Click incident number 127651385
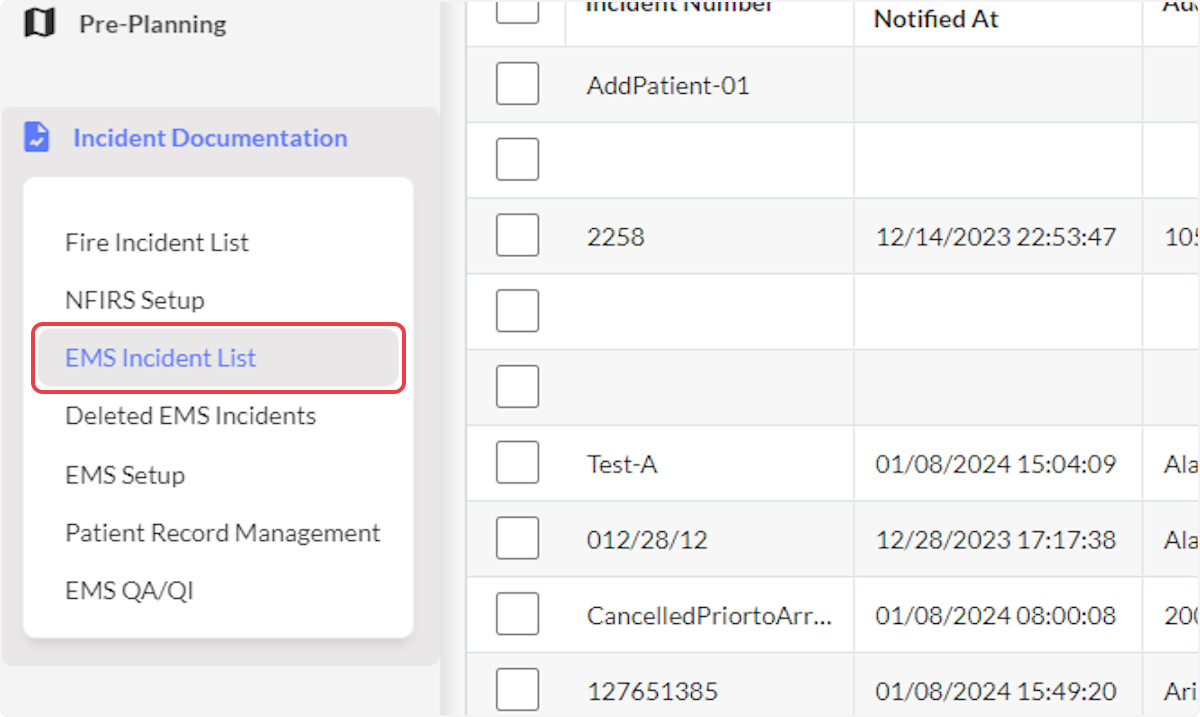The width and height of the screenshot is (1200, 717). (652, 692)
